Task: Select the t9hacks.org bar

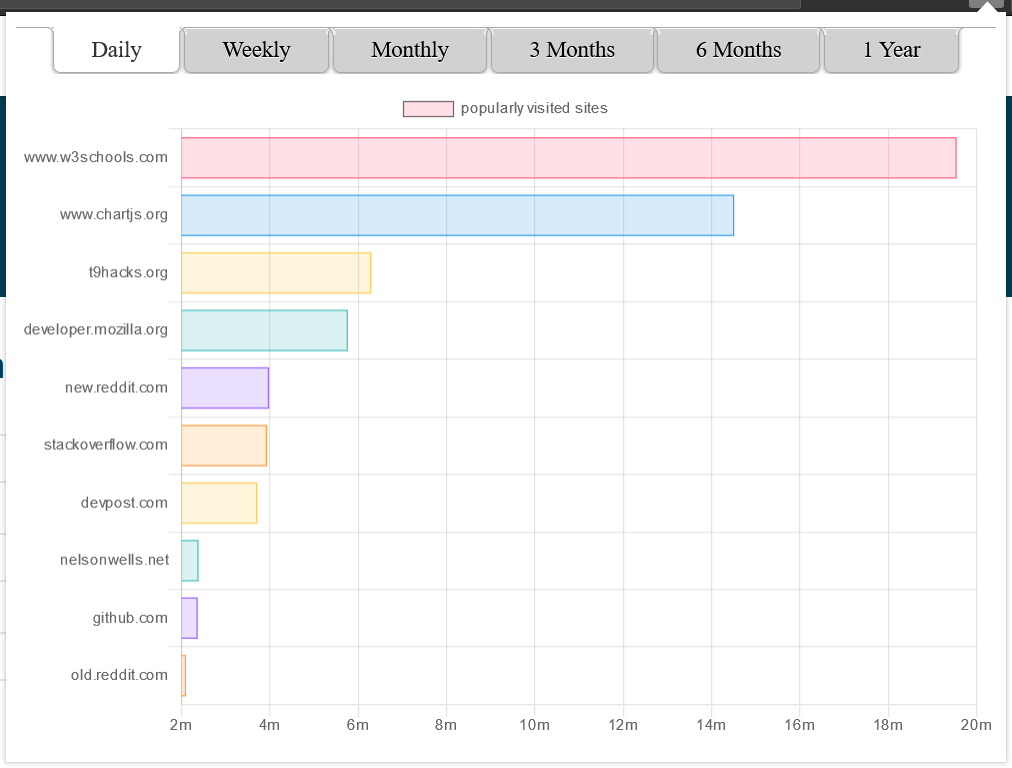Action: 276,273
